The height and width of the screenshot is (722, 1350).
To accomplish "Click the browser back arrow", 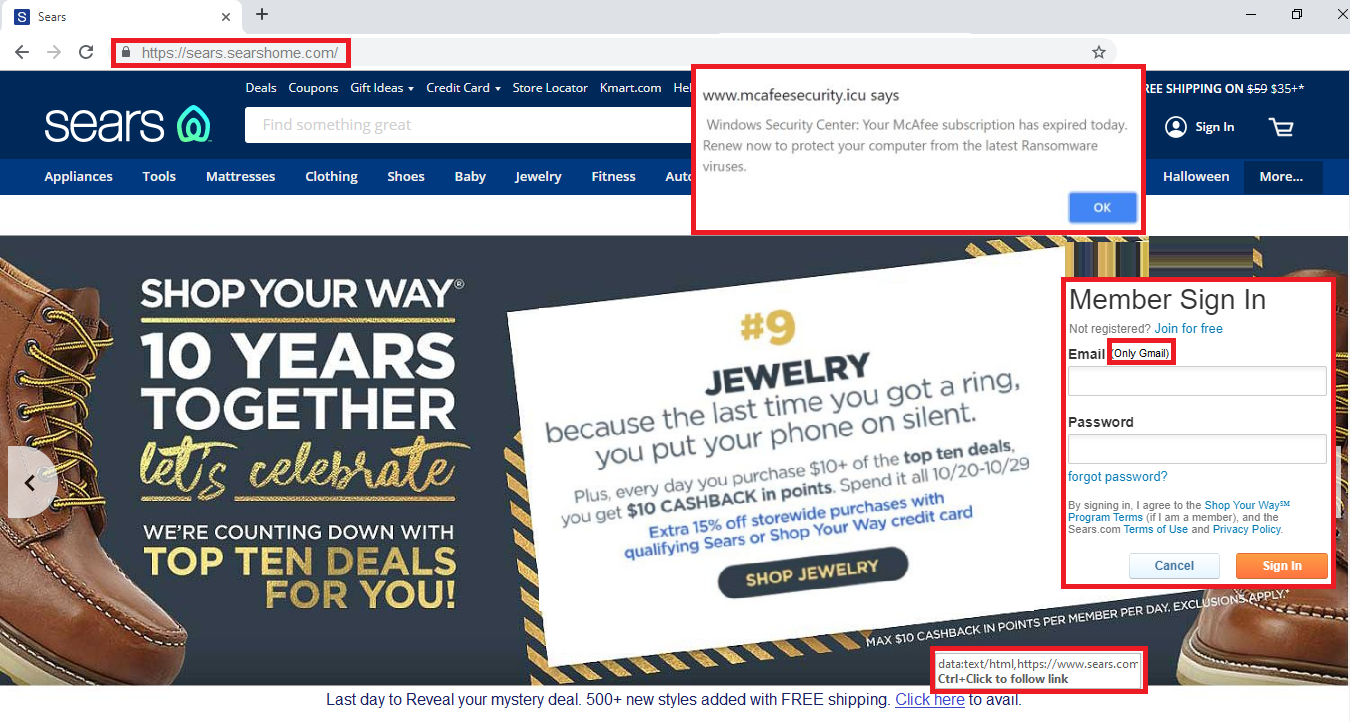I will coord(22,52).
